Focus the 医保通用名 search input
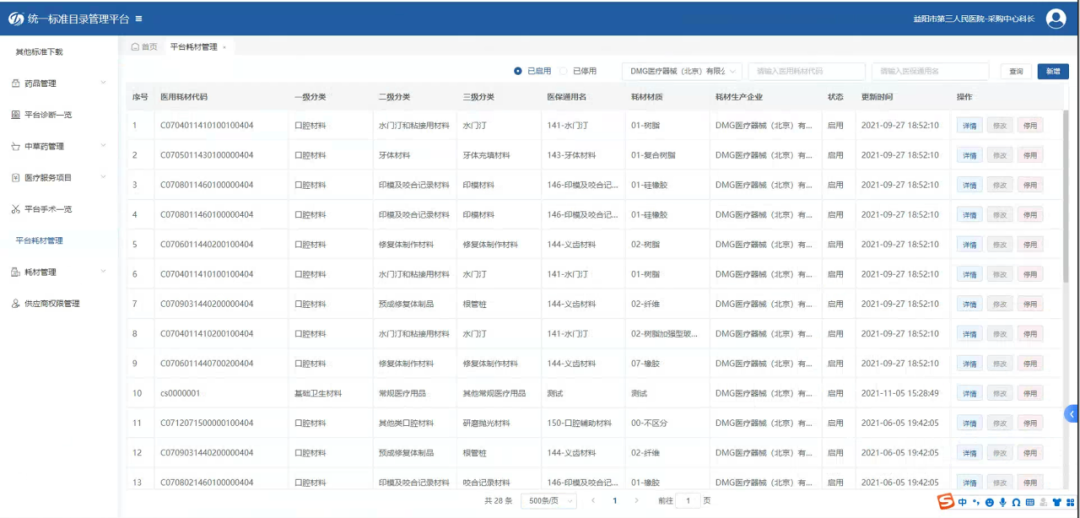Image resolution: width=1080 pixels, height=518 pixels. coord(930,71)
